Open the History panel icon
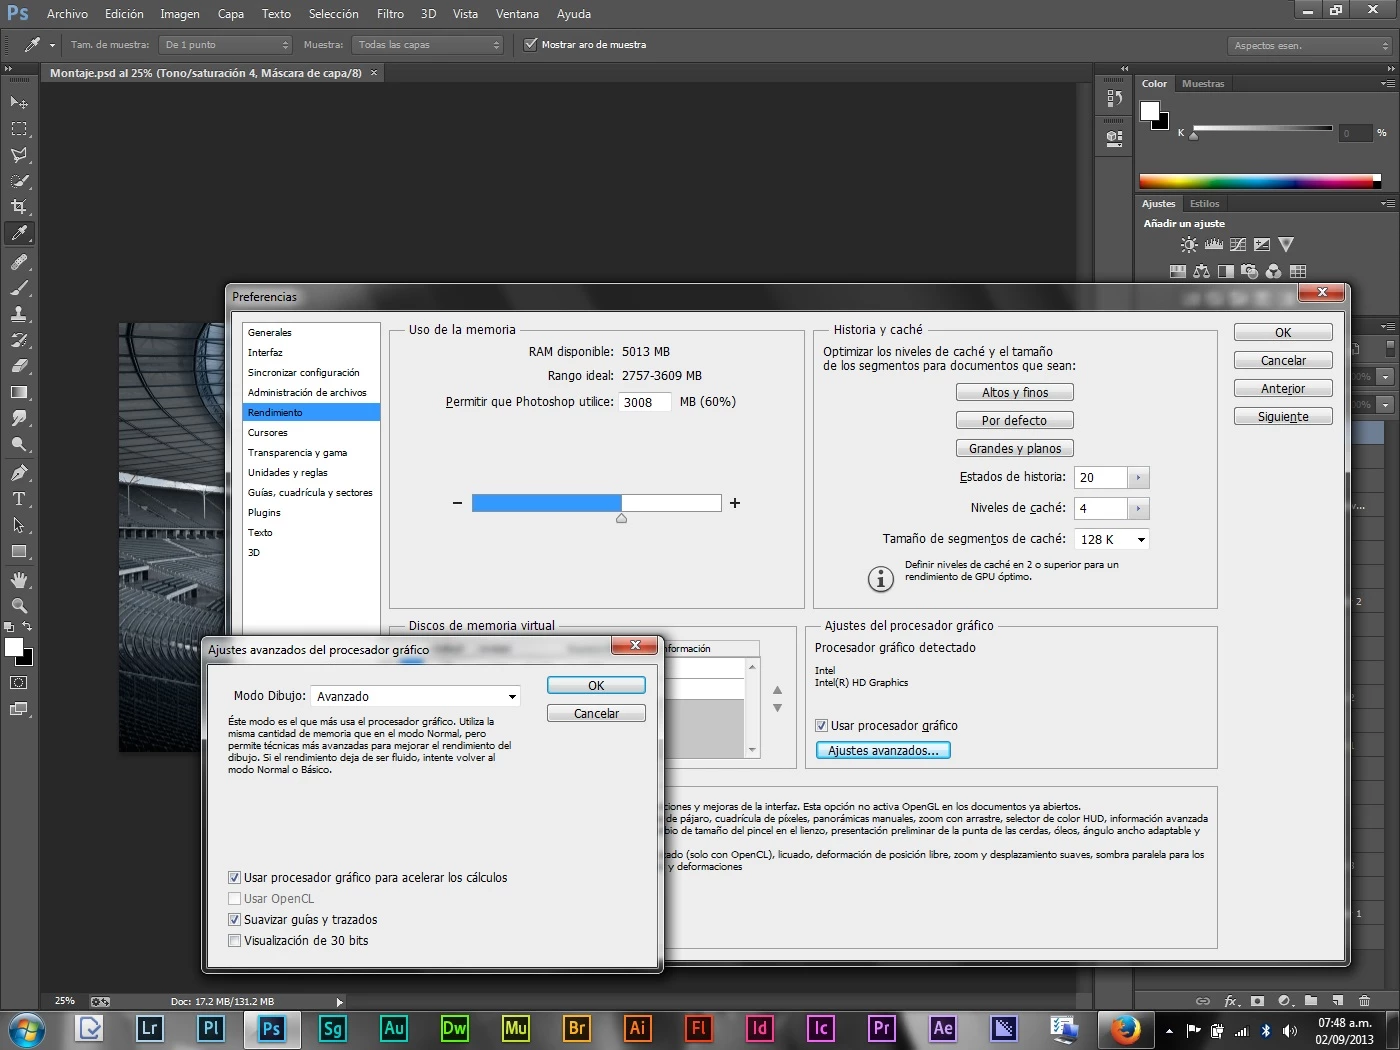The height and width of the screenshot is (1050, 1400). tap(1114, 99)
